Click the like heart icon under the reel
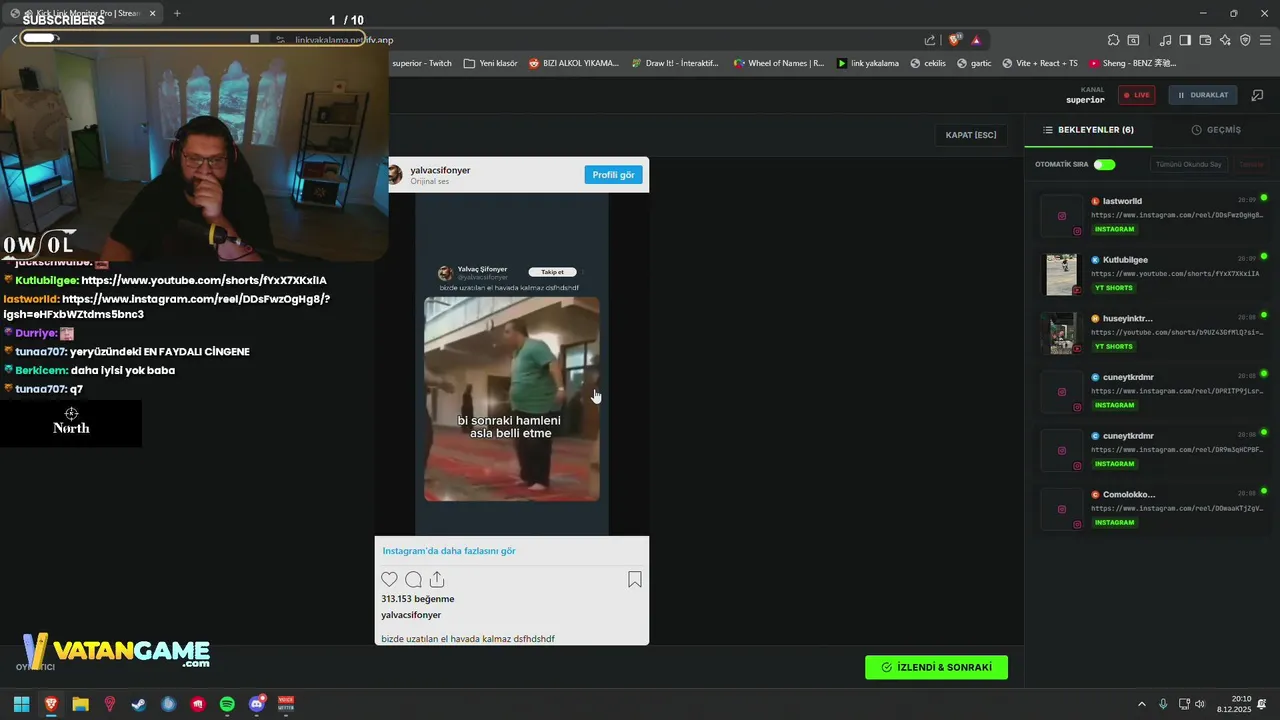This screenshot has height=720, width=1280. coord(389,579)
